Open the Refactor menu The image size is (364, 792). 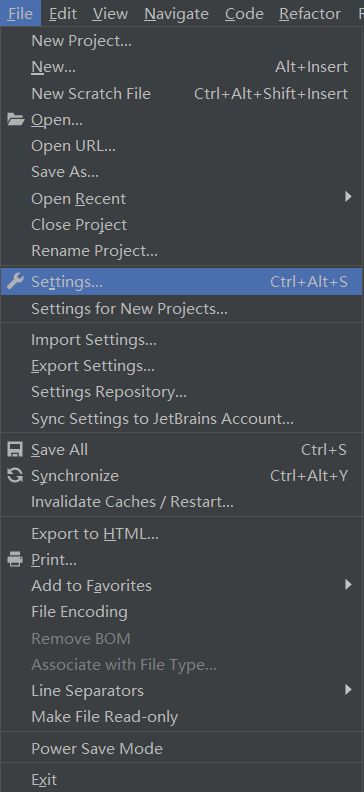coord(310,14)
